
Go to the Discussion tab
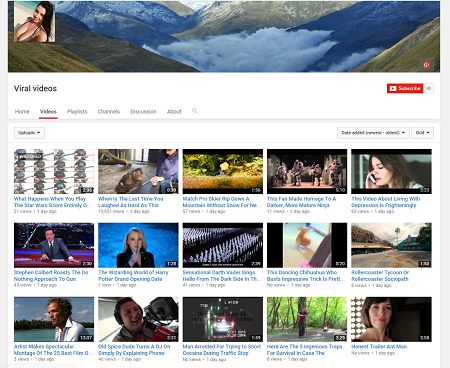143,112
